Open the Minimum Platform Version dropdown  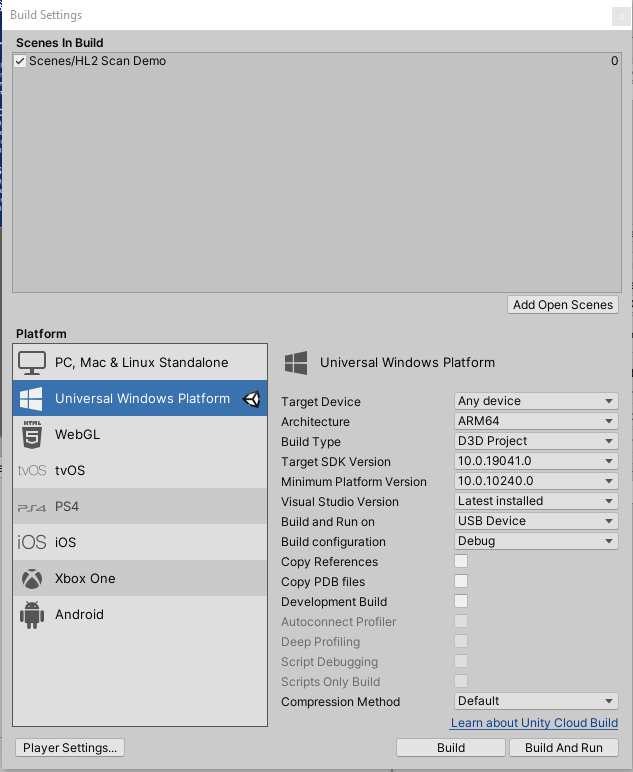tap(536, 481)
